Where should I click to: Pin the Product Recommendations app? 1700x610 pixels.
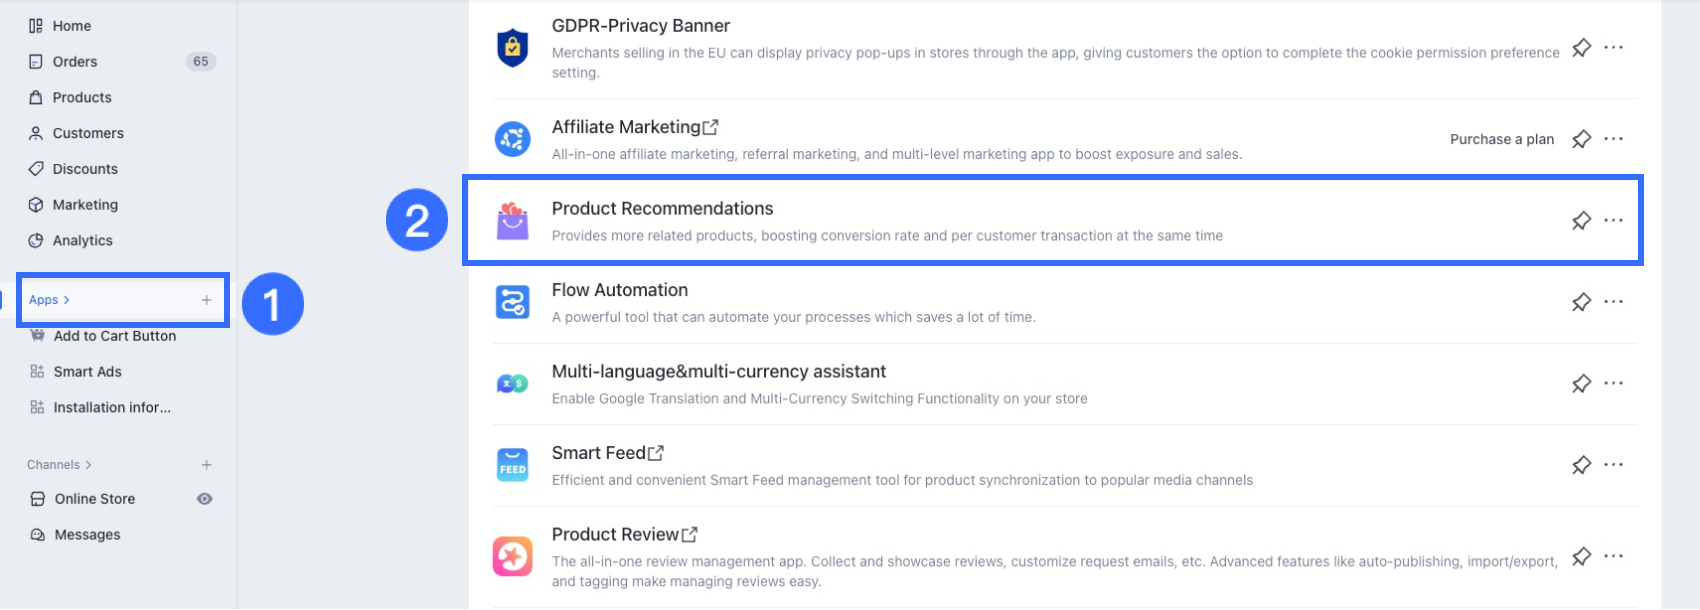pyautogui.click(x=1581, y=220)
